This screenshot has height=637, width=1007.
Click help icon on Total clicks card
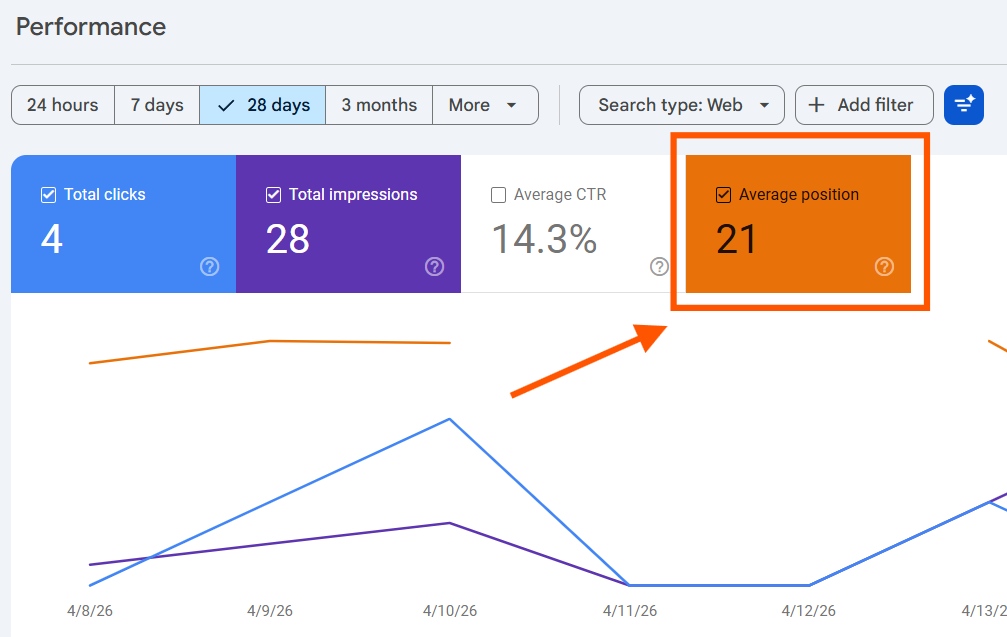[209, 266]
